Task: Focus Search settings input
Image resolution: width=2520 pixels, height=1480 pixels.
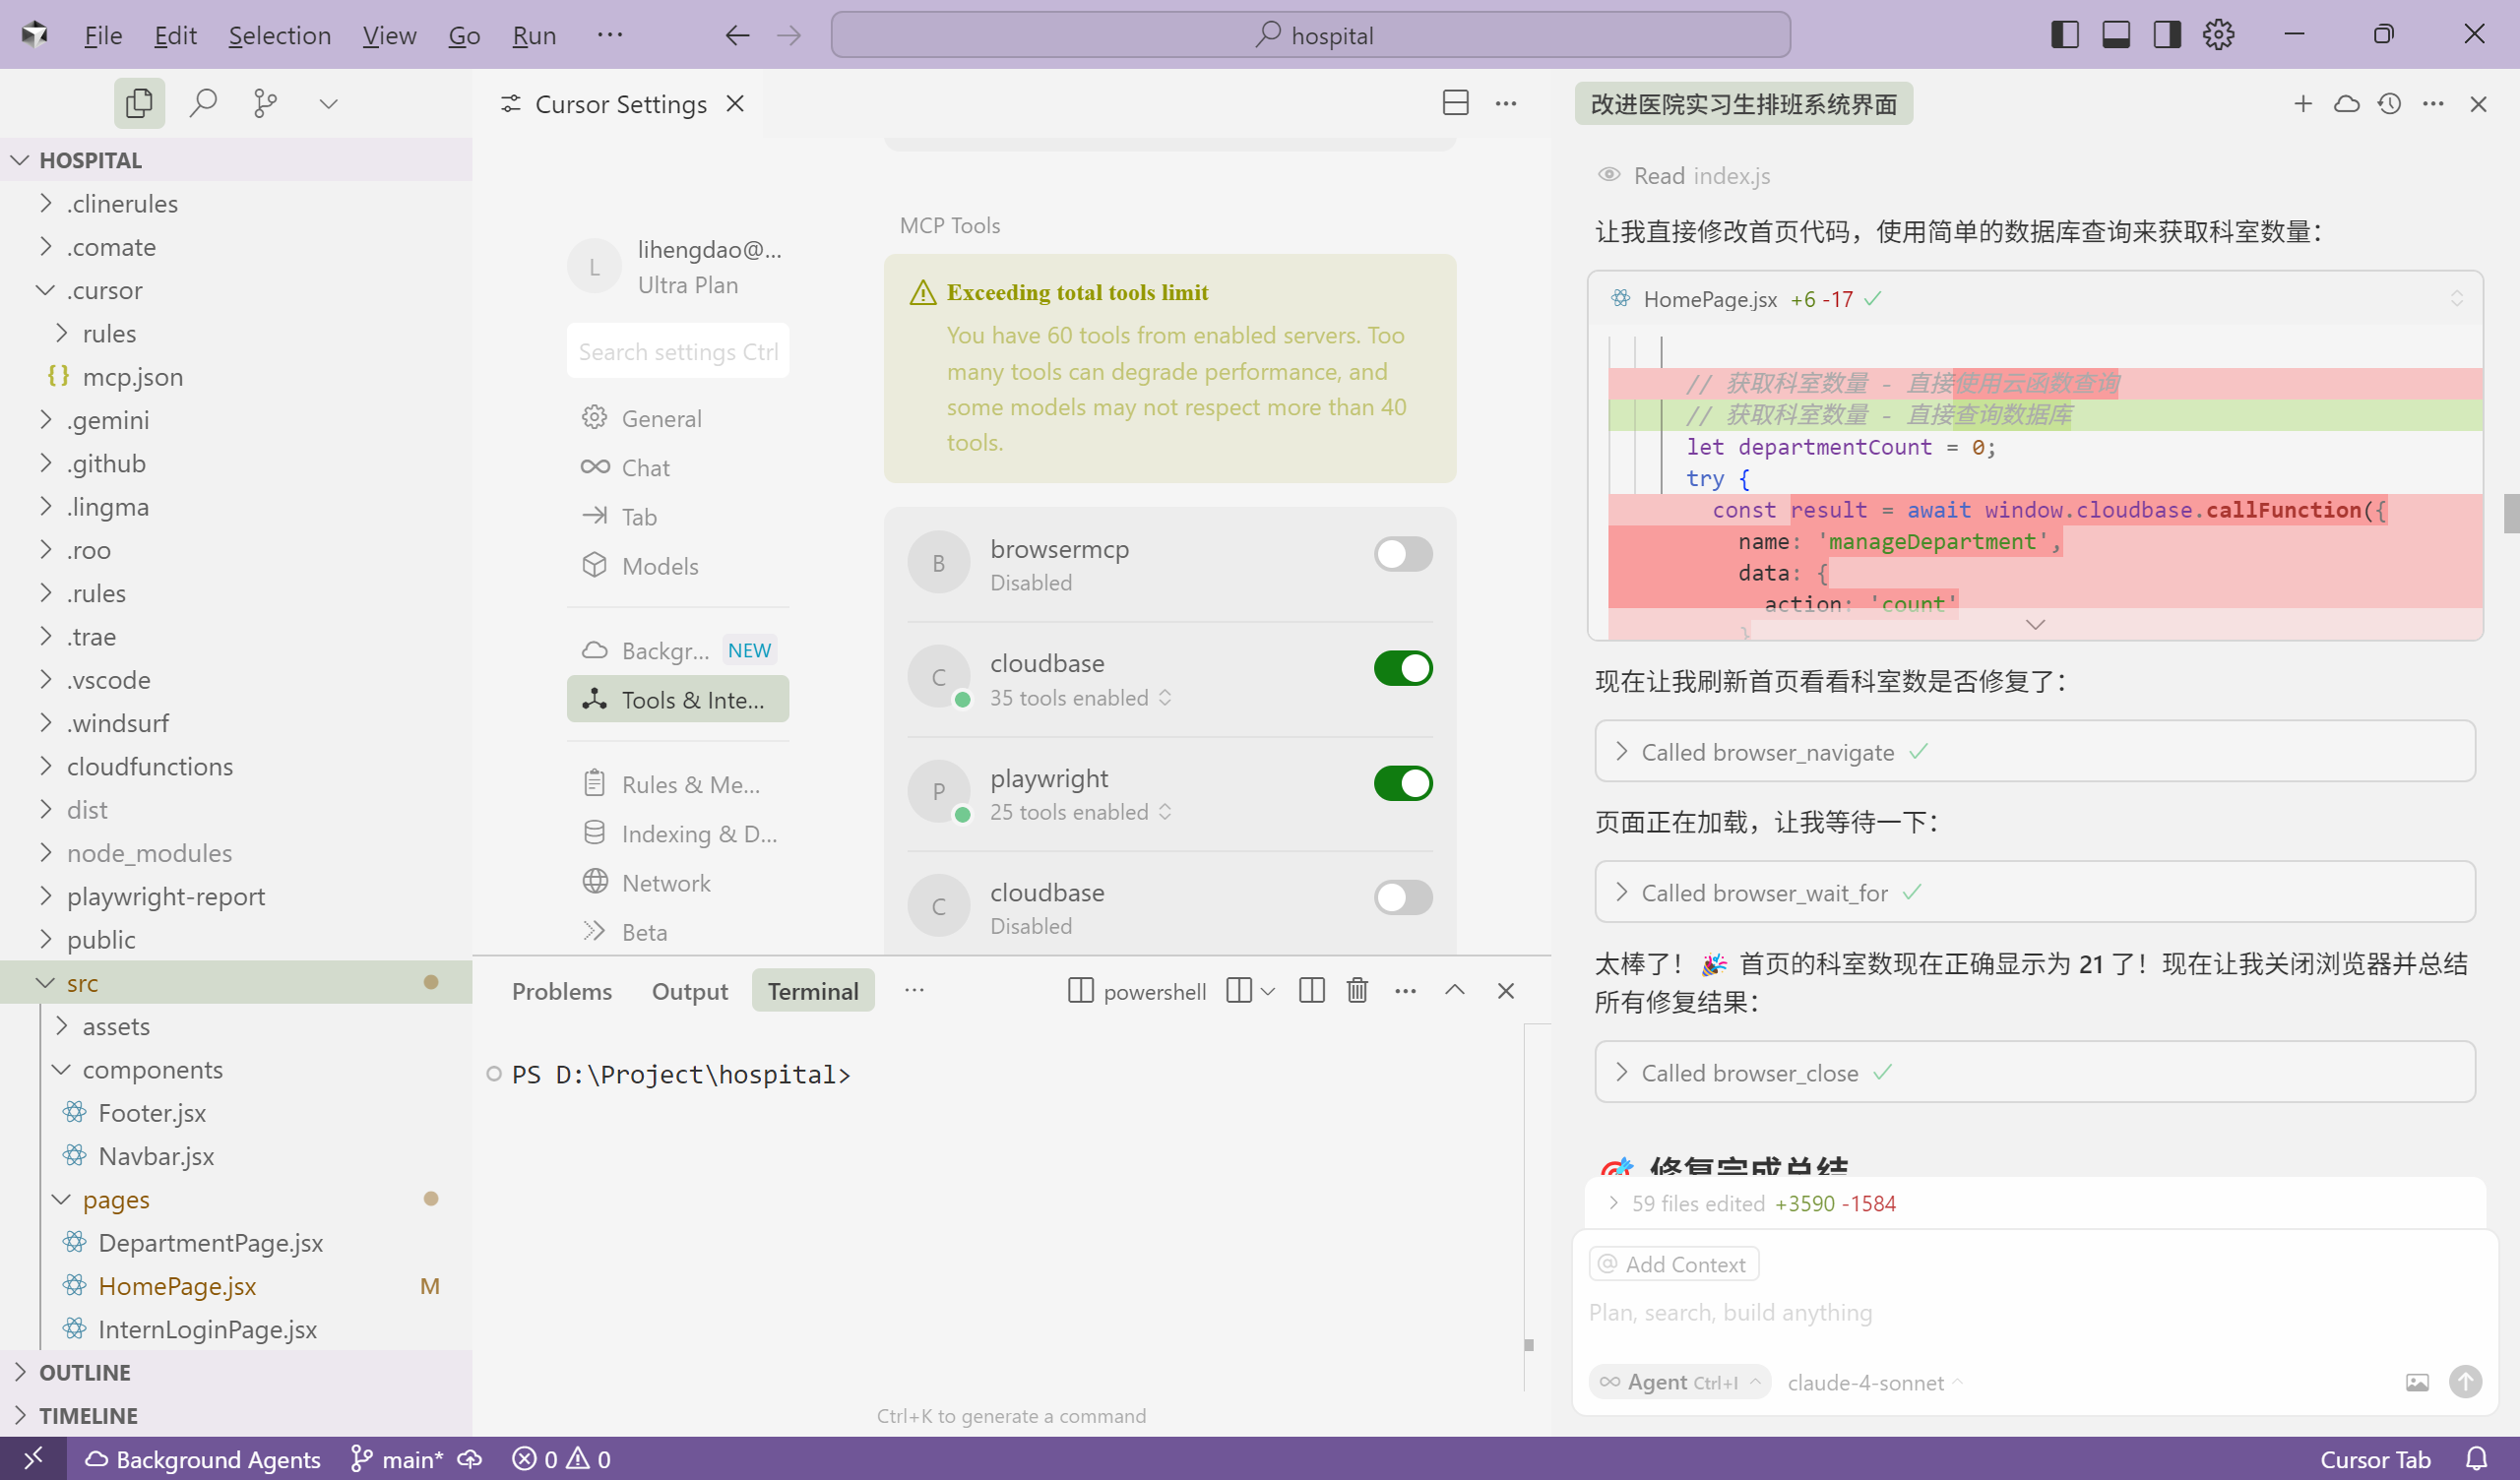Action: click(678, 351)
